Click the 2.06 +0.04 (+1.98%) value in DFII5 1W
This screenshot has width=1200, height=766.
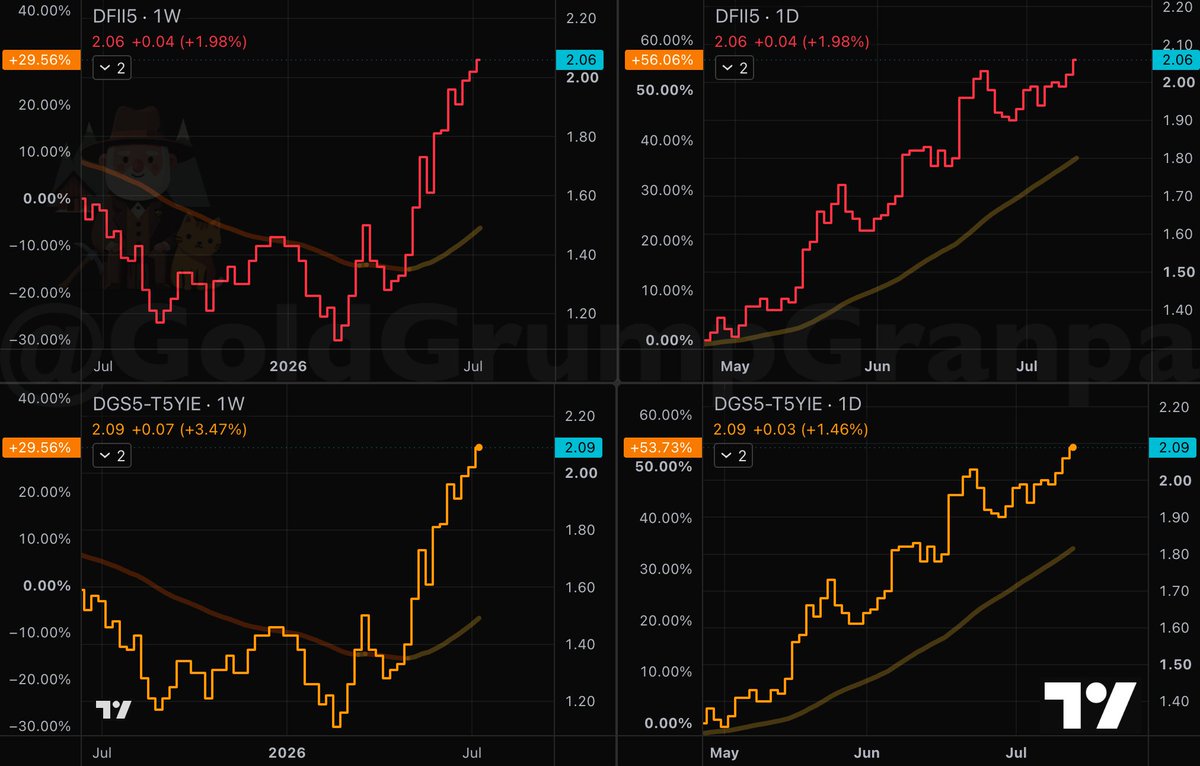[169, 41]
